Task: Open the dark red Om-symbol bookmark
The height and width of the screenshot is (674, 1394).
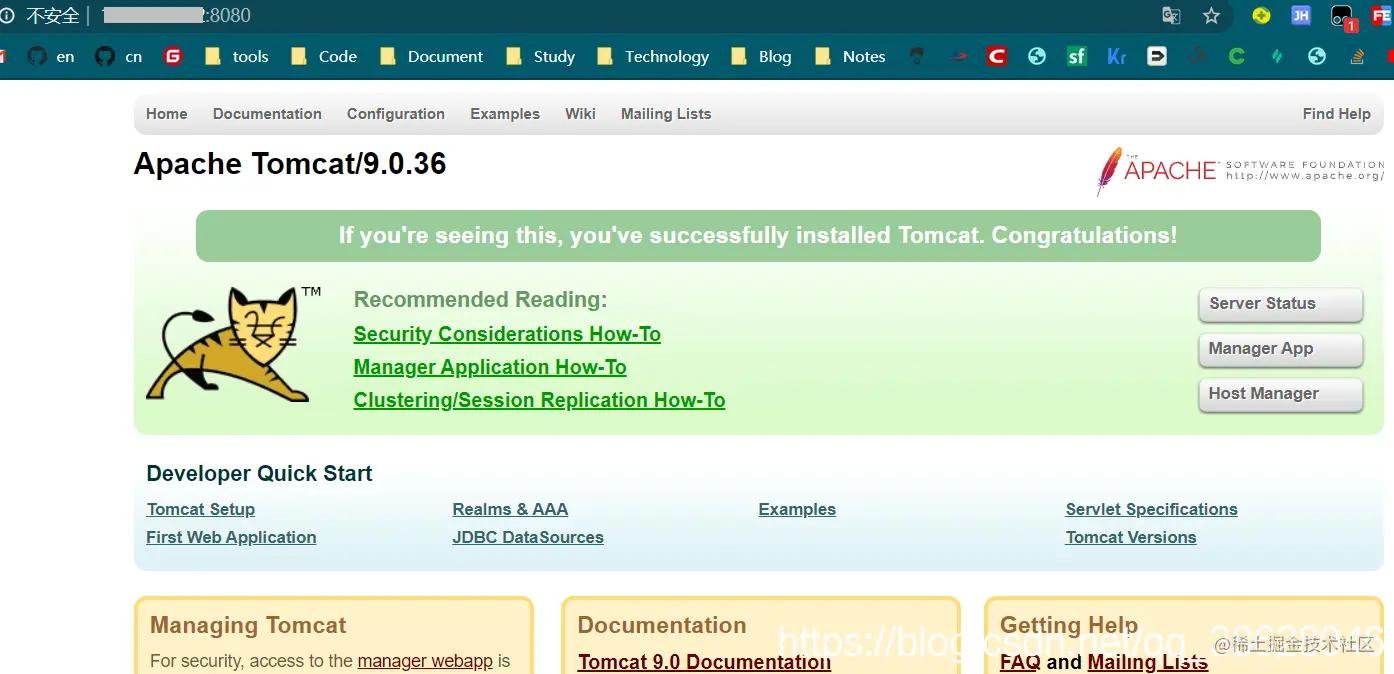Action: [x=1197, y=57]
